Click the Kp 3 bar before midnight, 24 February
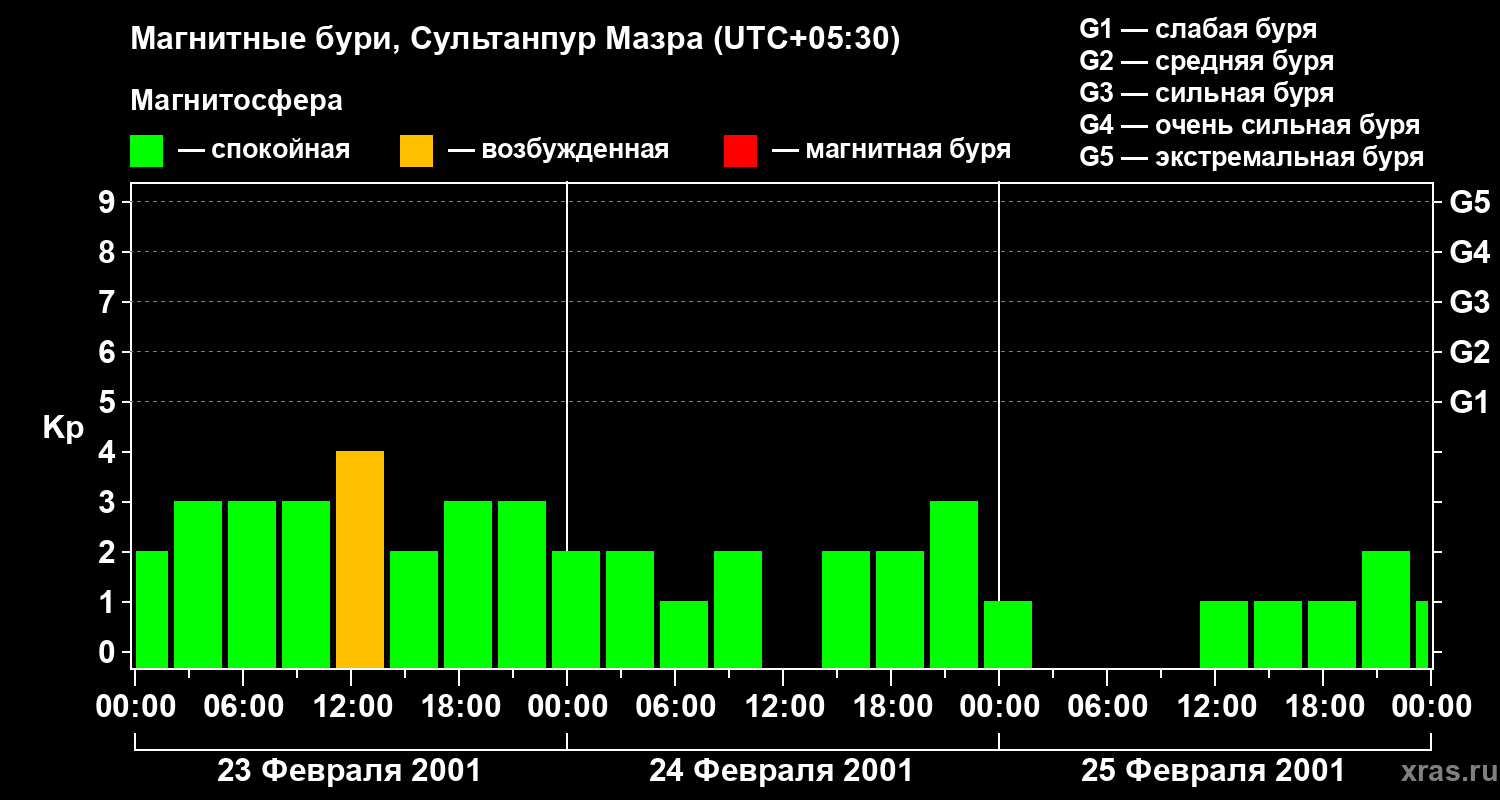This screenshot has height=800, width=1500. (x=954, y=585)
